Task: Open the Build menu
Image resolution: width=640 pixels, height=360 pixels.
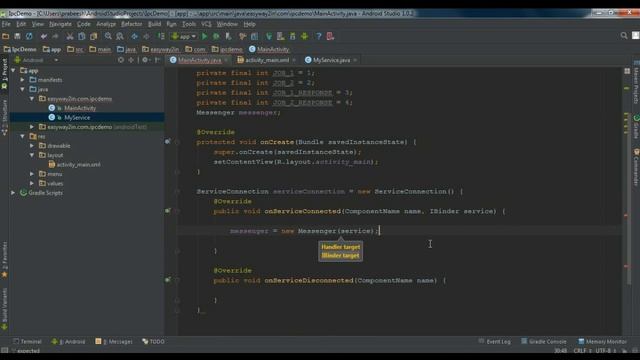Action: pyautogui.click(x=154, y=24)
